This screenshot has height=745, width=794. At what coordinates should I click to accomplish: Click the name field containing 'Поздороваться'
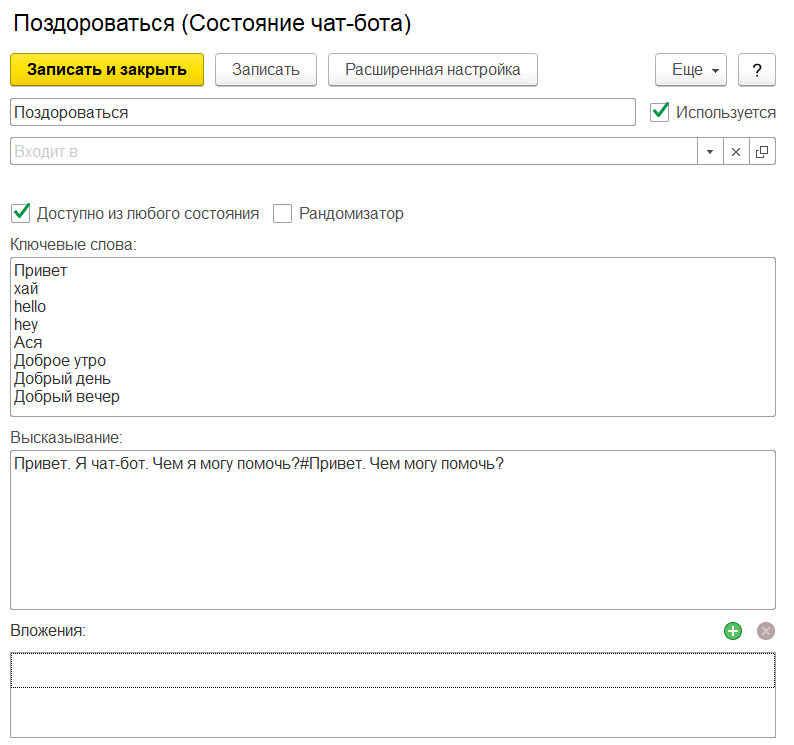[x=322, y=112]
